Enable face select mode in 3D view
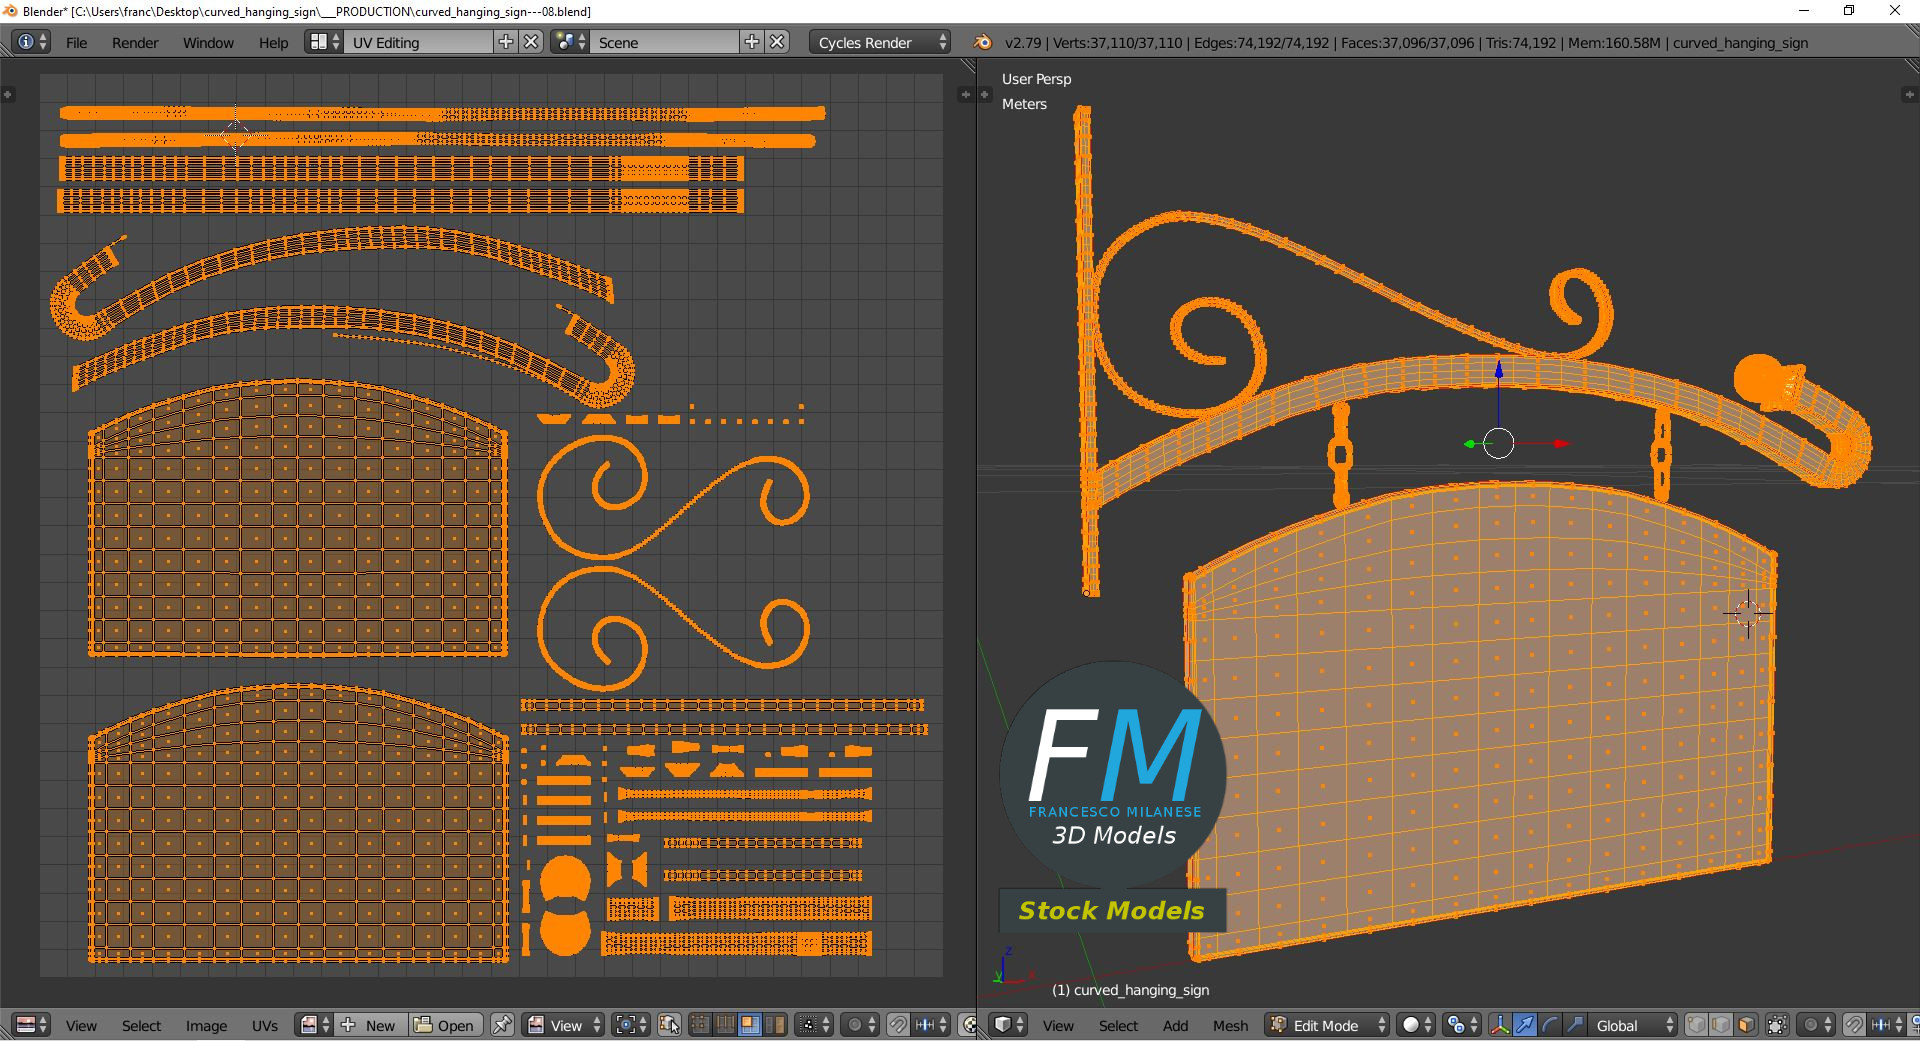 1746,1025
